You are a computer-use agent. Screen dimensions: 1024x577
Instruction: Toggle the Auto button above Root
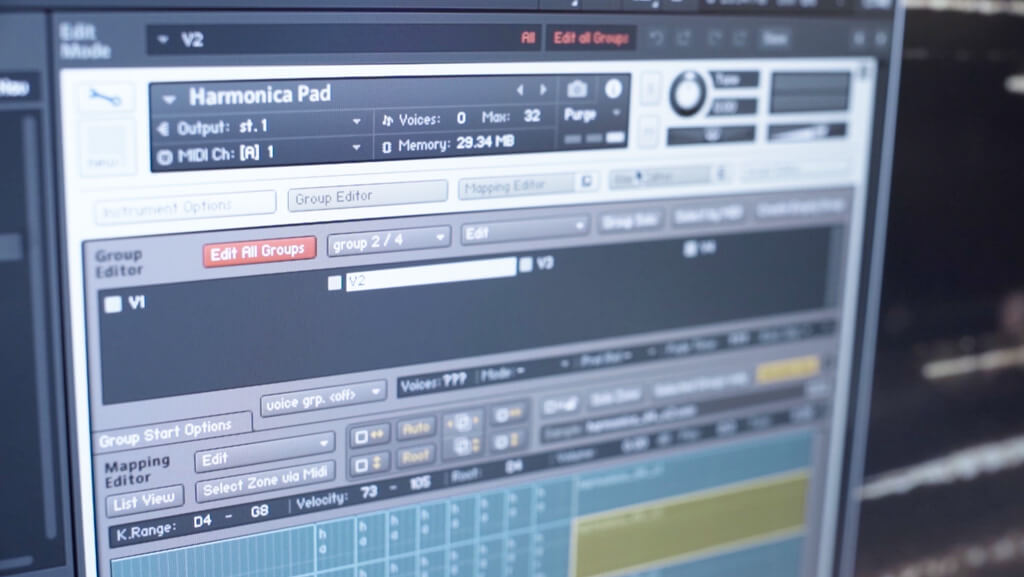click(x=416, y=429)
